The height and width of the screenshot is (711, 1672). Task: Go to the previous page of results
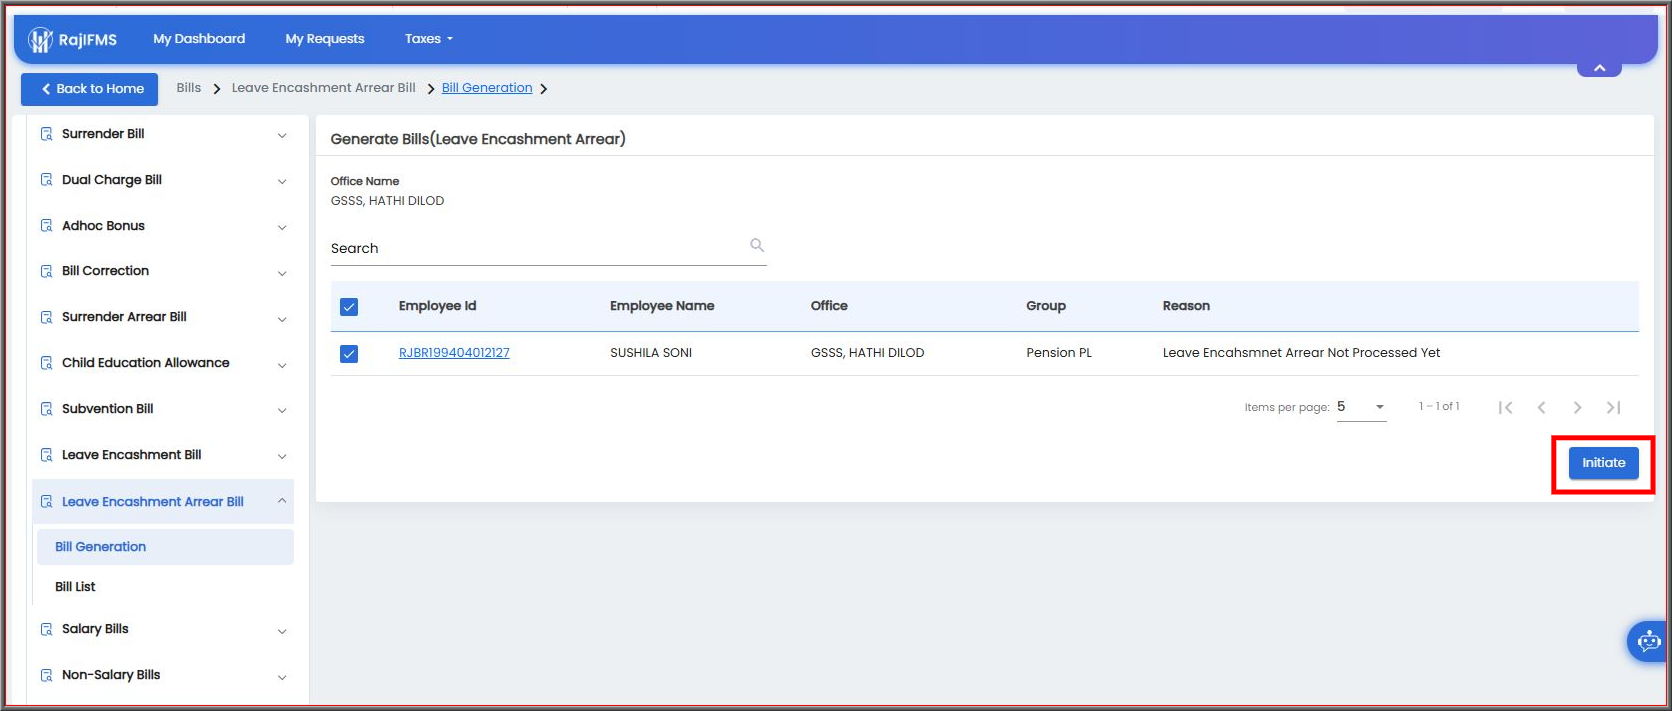[x=1541, y=407]
